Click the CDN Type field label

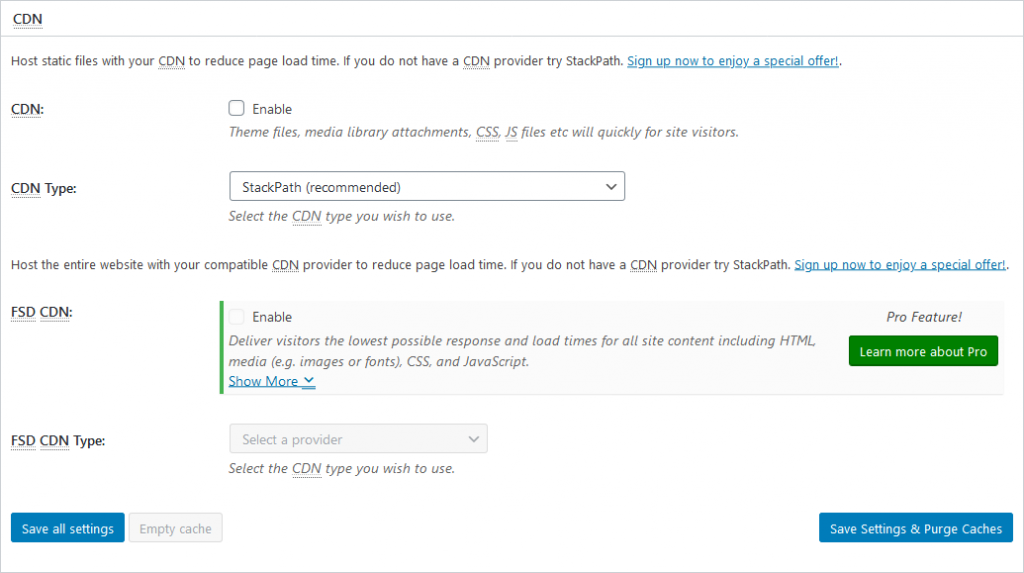pos(44,189)
